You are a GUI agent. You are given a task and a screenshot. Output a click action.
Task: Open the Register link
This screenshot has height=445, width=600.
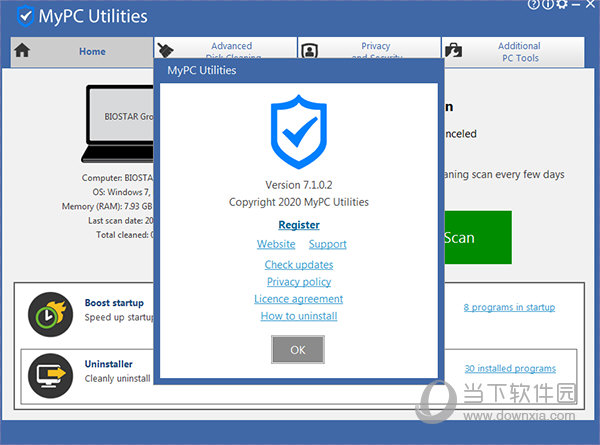pyautogui.click(x=298, y=225)
